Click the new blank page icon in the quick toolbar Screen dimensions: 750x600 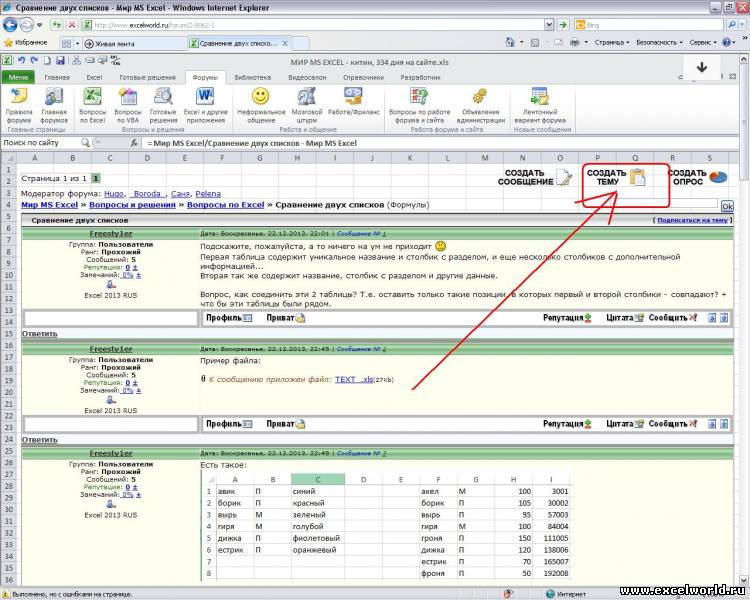[x=47, y=60]
